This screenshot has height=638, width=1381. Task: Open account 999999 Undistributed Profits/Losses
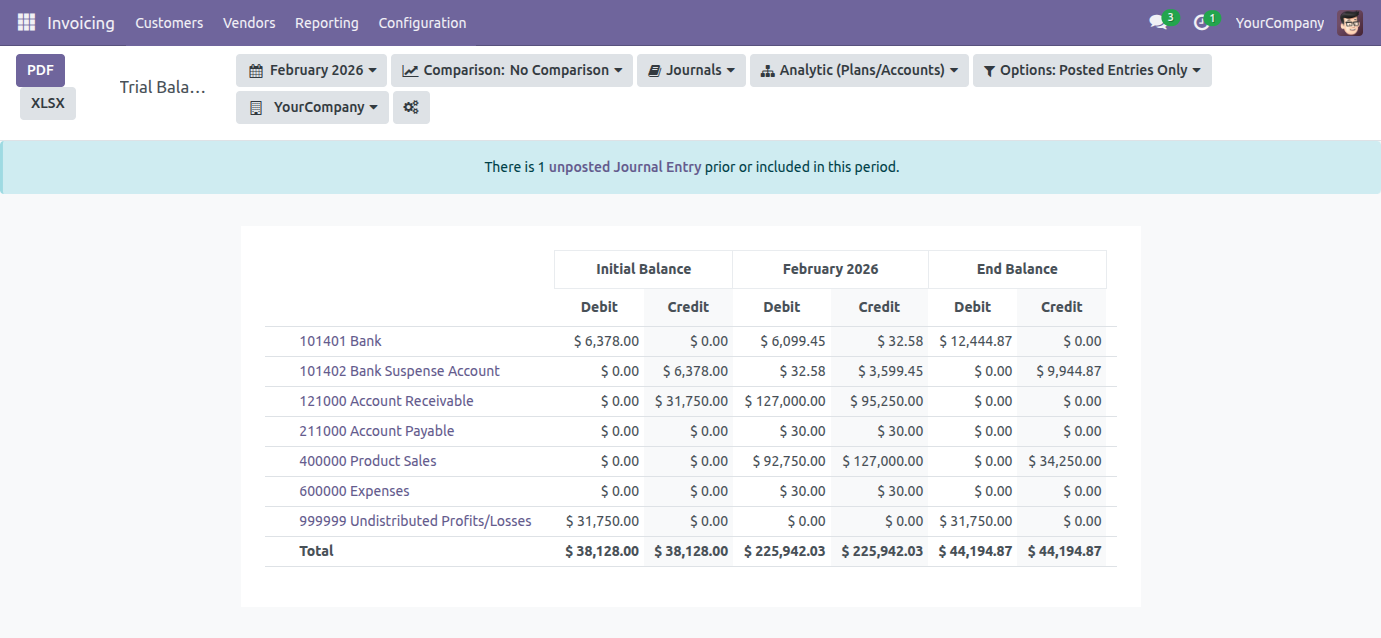coord(417,520)
